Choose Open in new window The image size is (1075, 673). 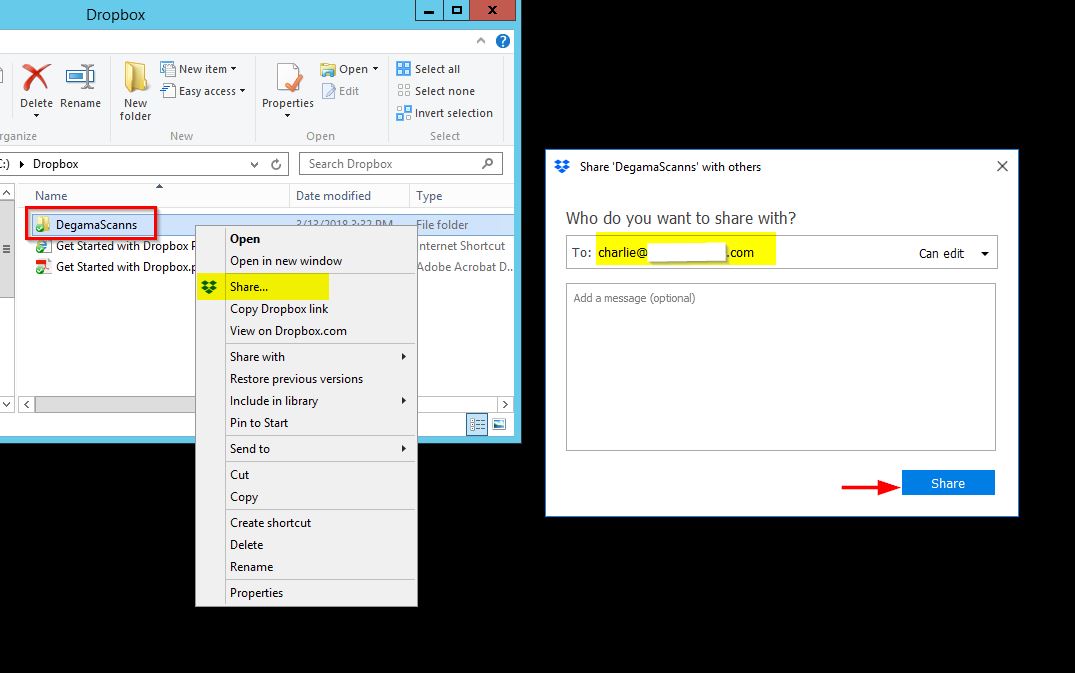[x=306, y=260]
